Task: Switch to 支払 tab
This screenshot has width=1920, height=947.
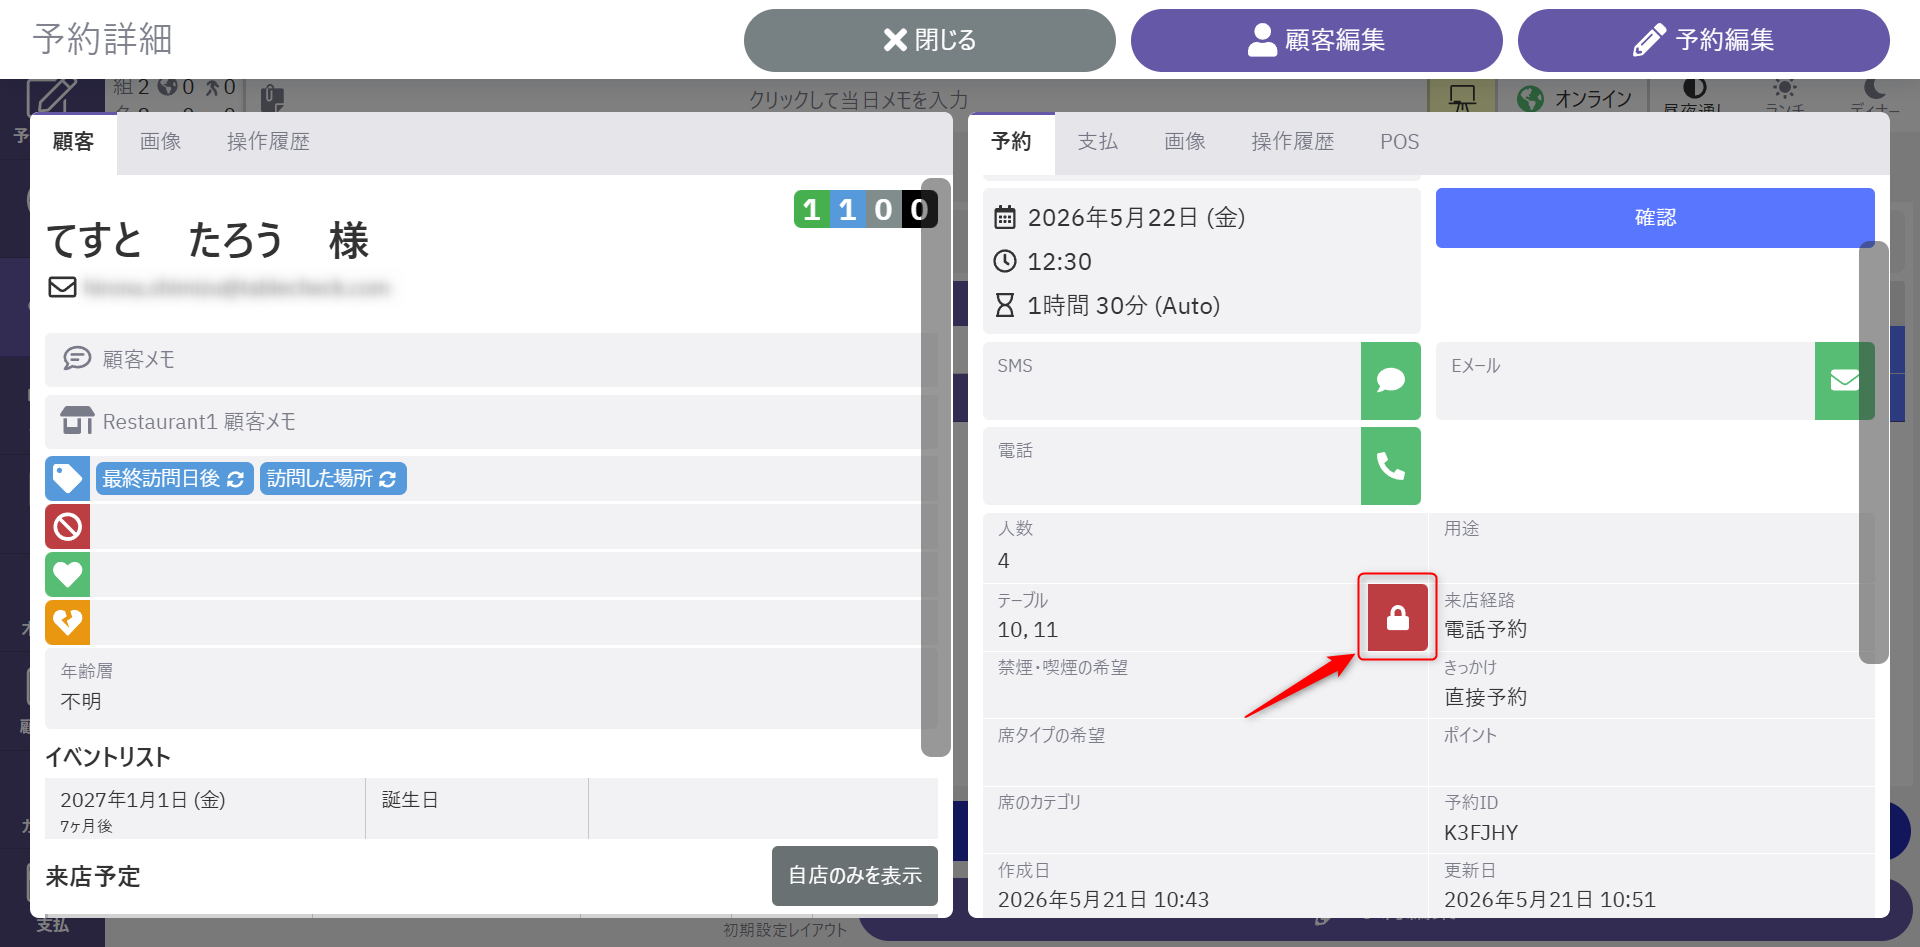Action: tap(1097, 142)
